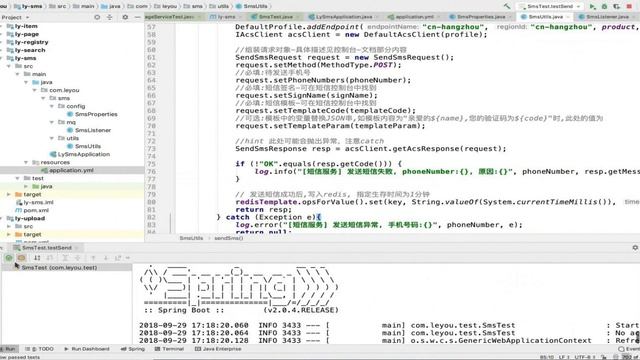Click the expand all icon in test toolbar

click(x=65, y=258)
